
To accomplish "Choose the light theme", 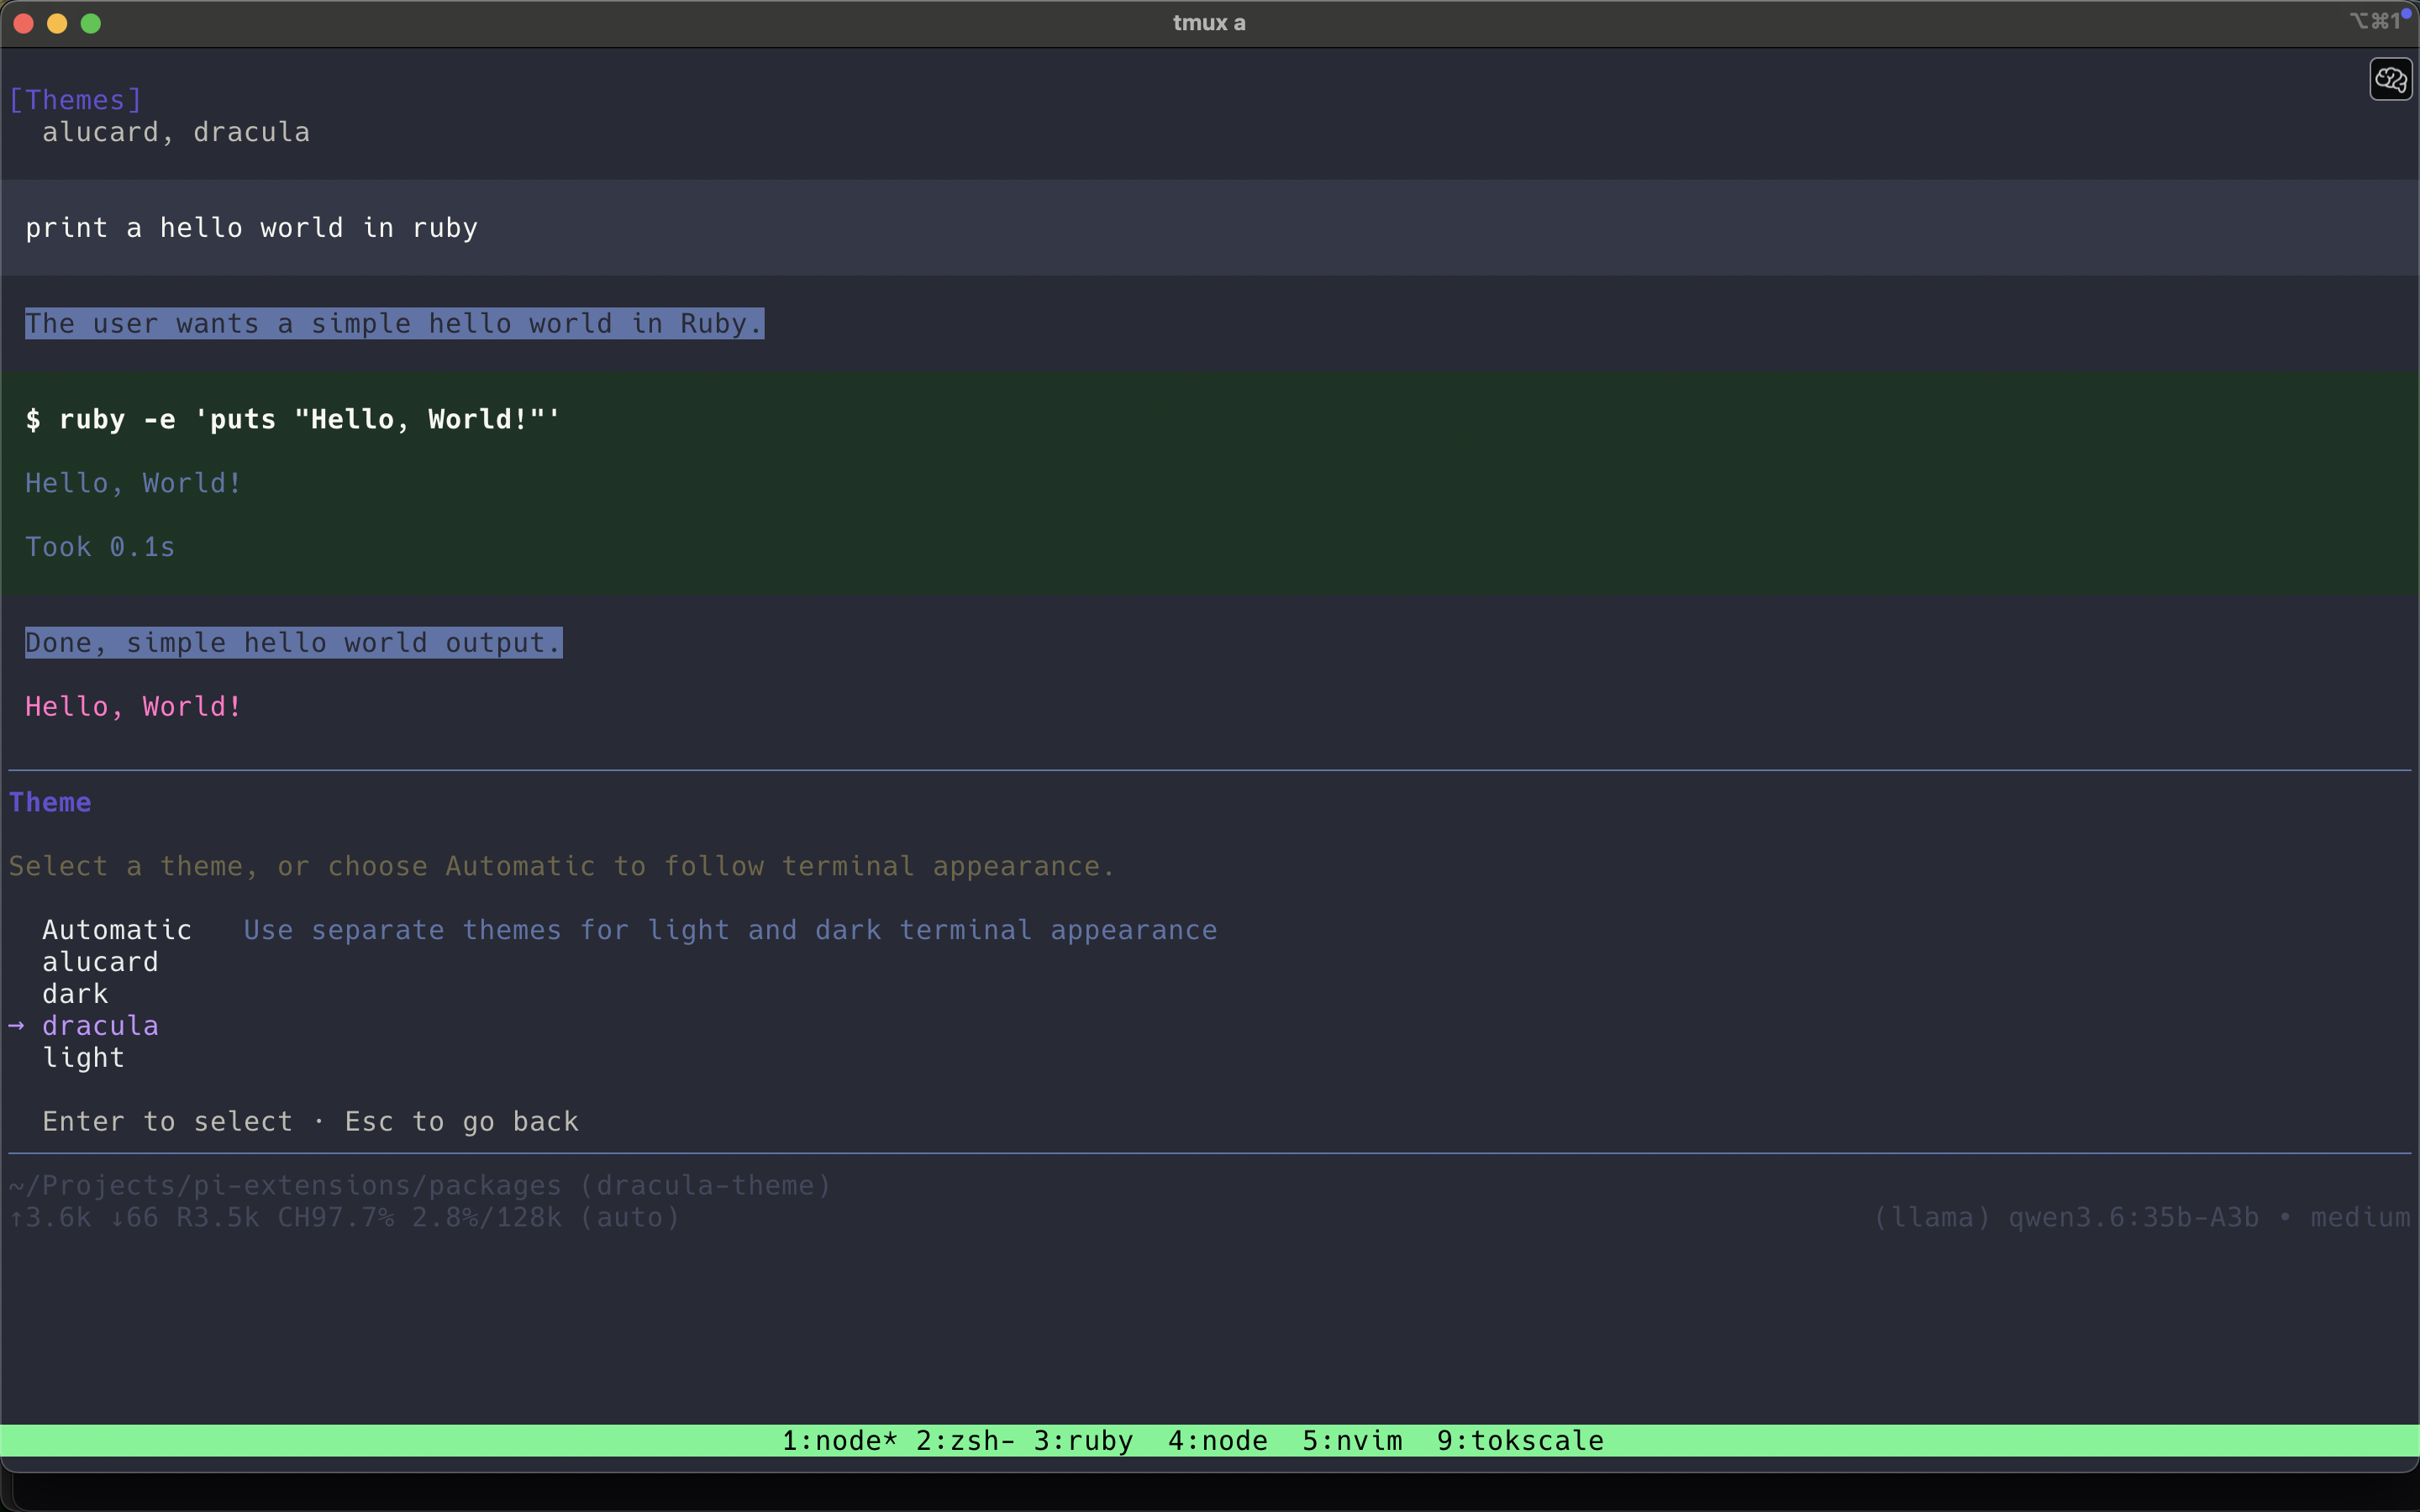I will [x=84, y=1058].
